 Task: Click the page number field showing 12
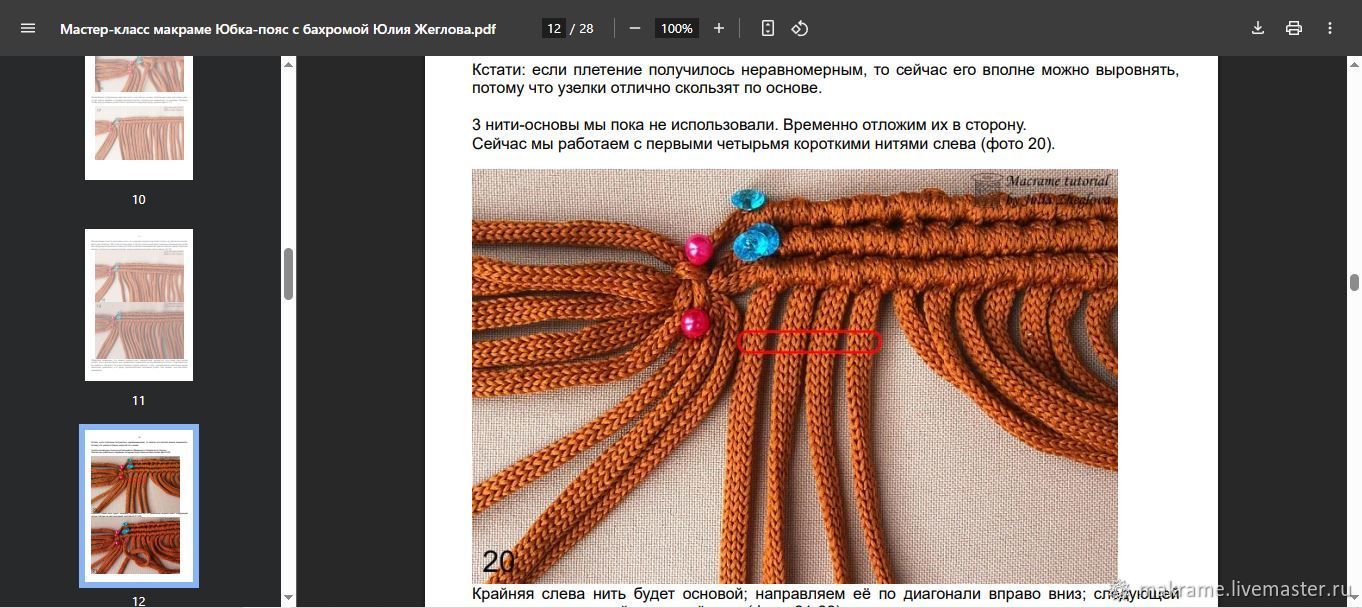pyautogui.click(x=554, y=28)
